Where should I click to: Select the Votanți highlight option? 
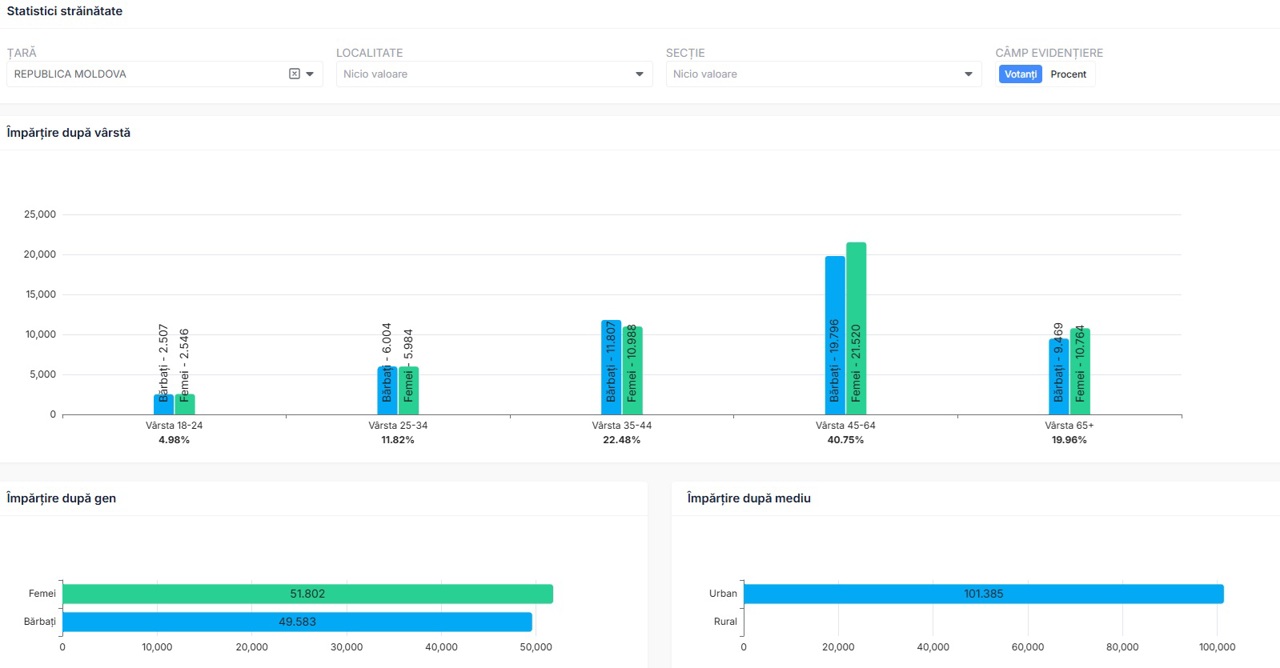1020,74
